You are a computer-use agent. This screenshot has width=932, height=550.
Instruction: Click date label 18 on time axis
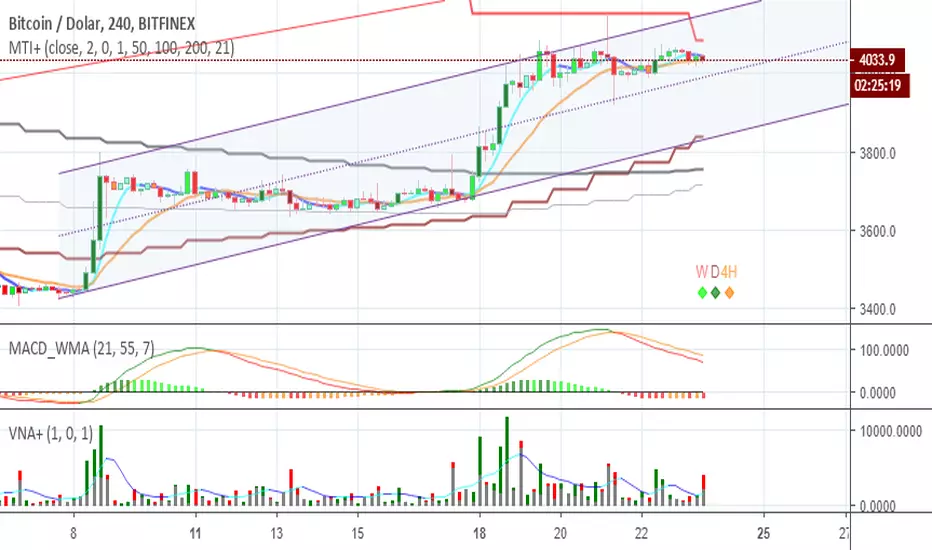point(479,533)
